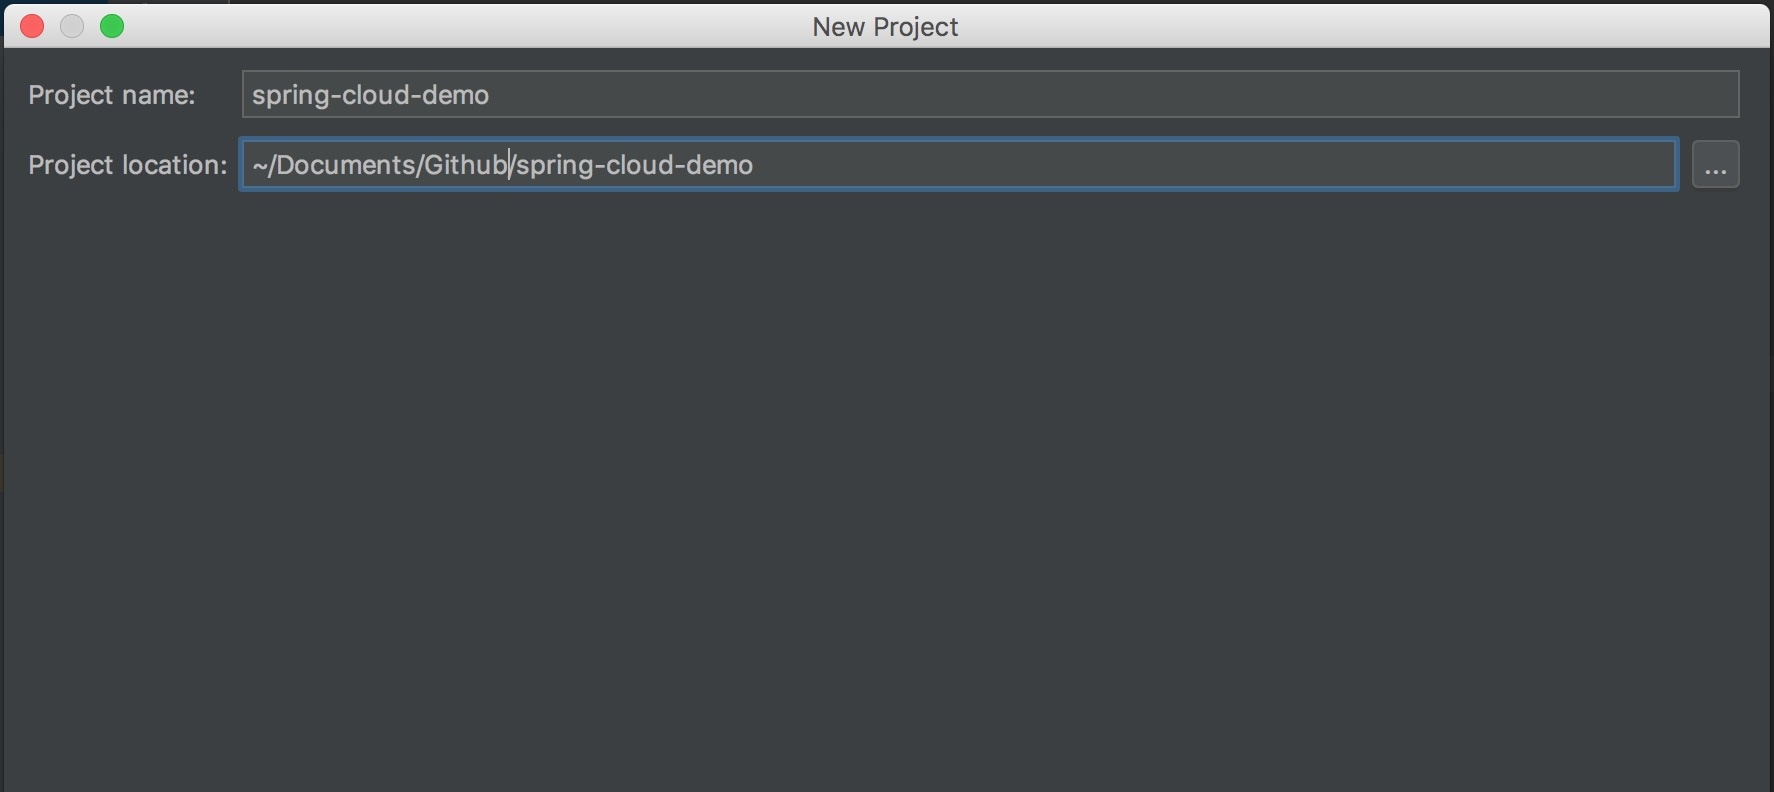
Task: Click the 'Project location:' label
Action: [x=128, y=165]
